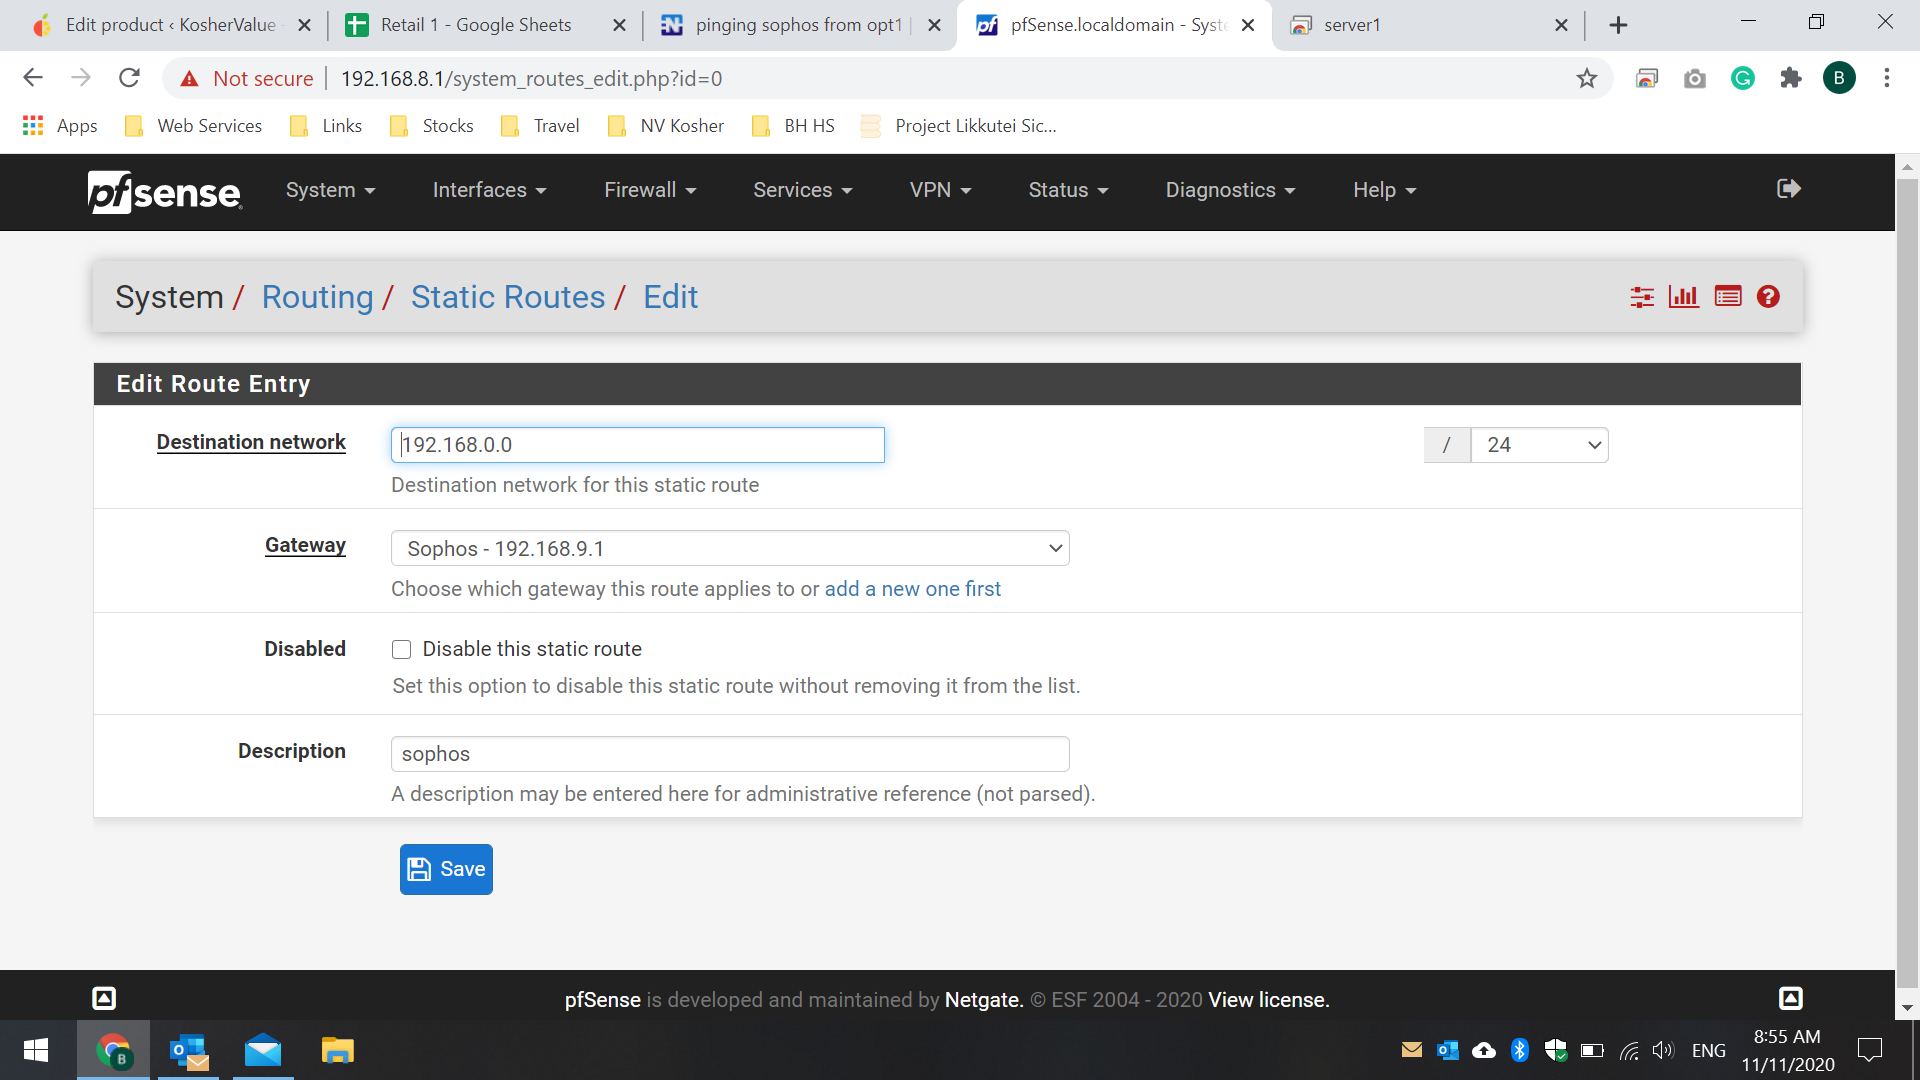The width and height of the screenshot is (1920, 1080).
Task: Expand the Firewall menu
Action: click(650, 190)
